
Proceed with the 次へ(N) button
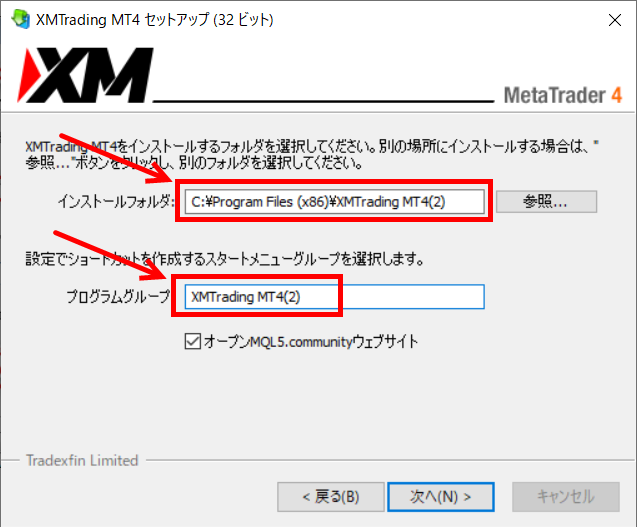pyautogui.click(x=441, y=497)
